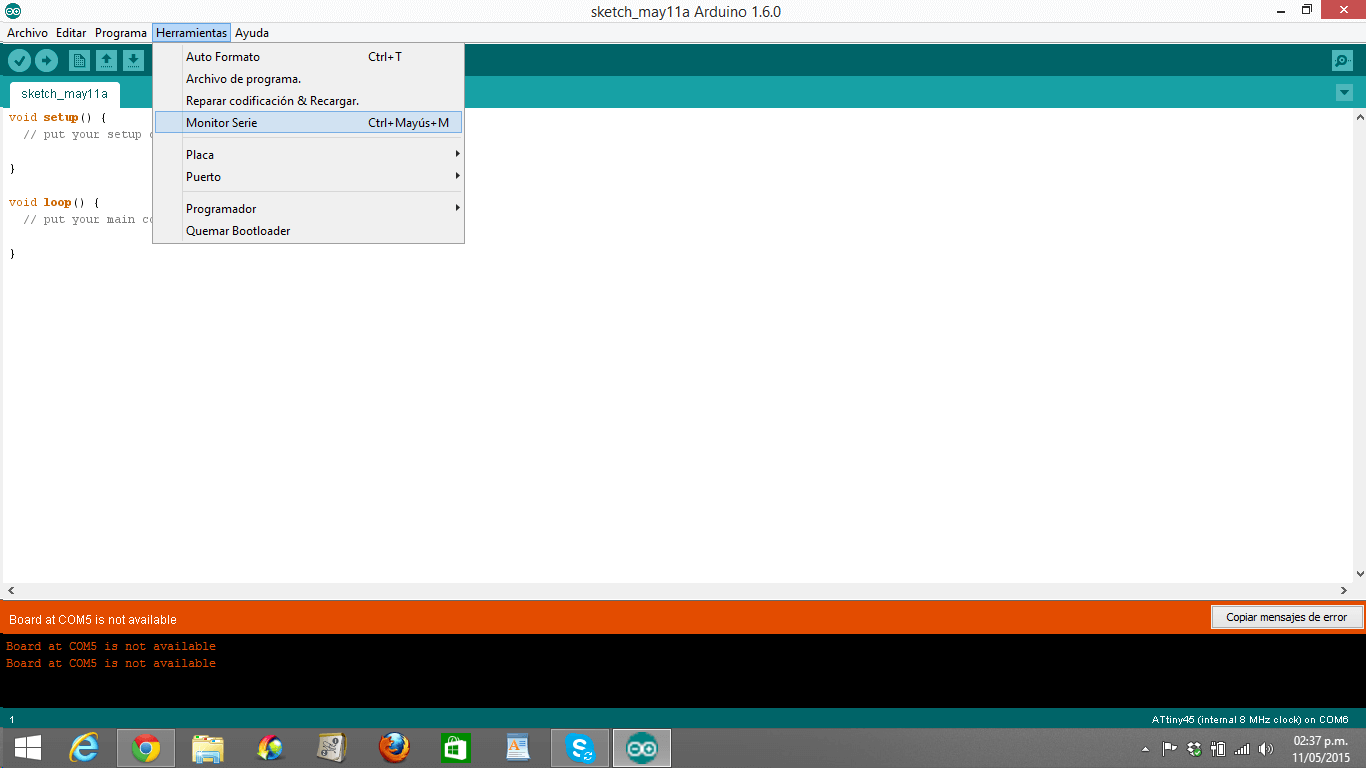Open the Windows Start button
The image size is (1366, 768).
click(x=28, y=748)
